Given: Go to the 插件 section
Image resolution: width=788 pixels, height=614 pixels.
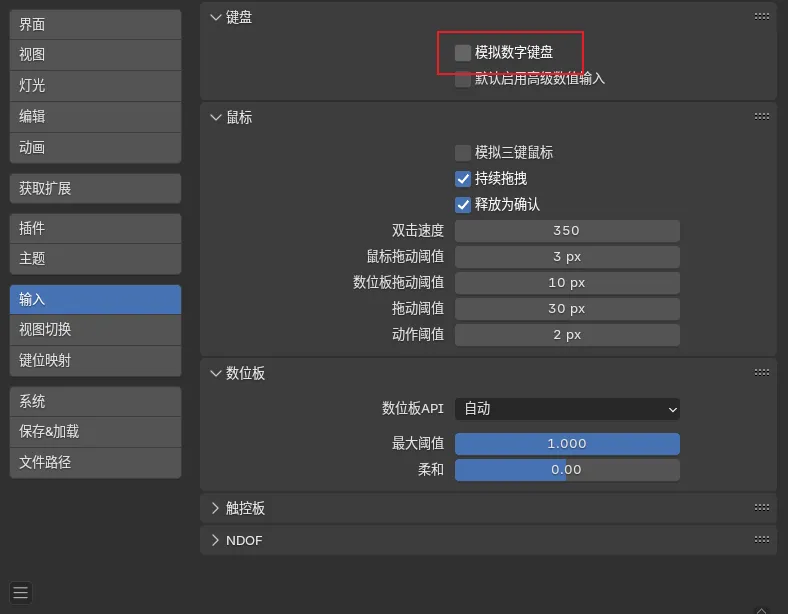Looking at the screenshot, I should (x=95, y=228).
